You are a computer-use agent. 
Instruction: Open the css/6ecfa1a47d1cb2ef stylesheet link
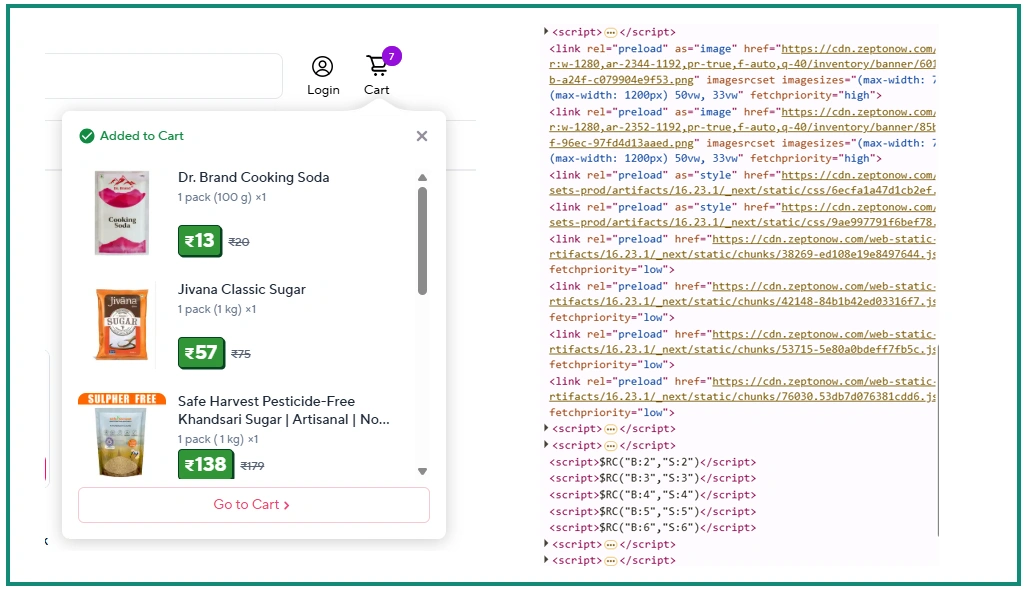[x=742, y=183]
